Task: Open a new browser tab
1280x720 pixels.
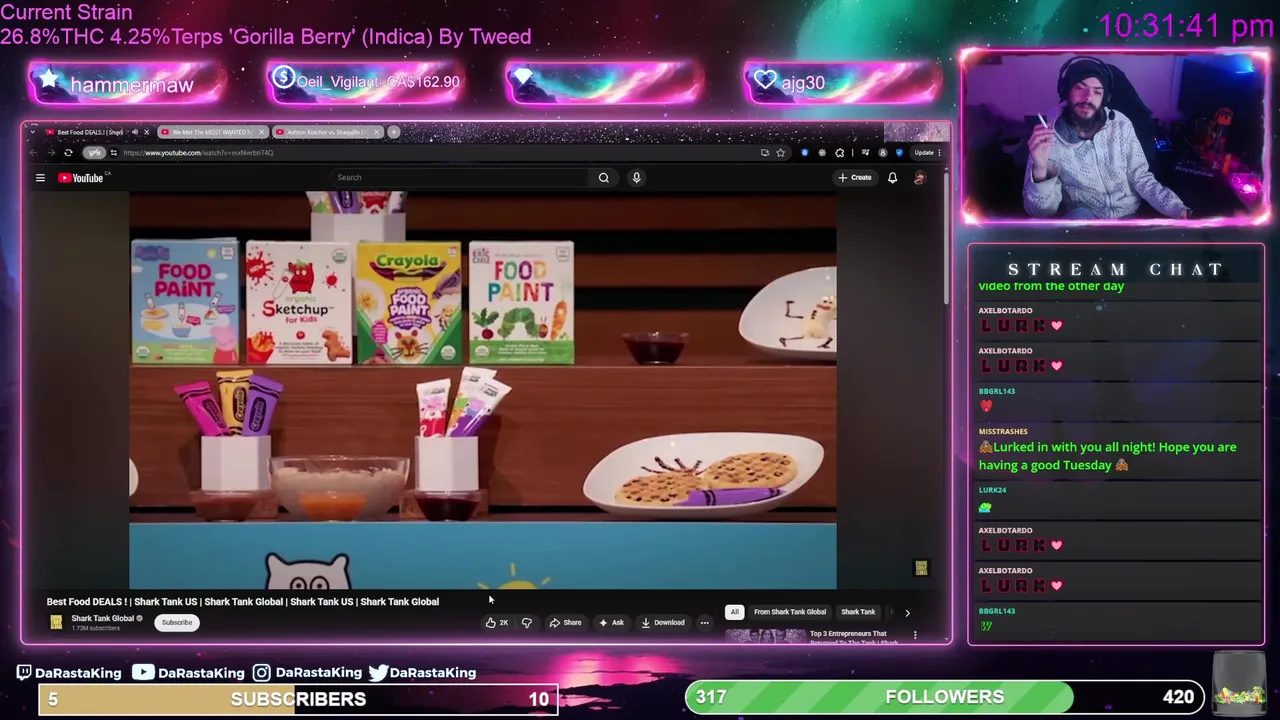Action: pos(394,132)
